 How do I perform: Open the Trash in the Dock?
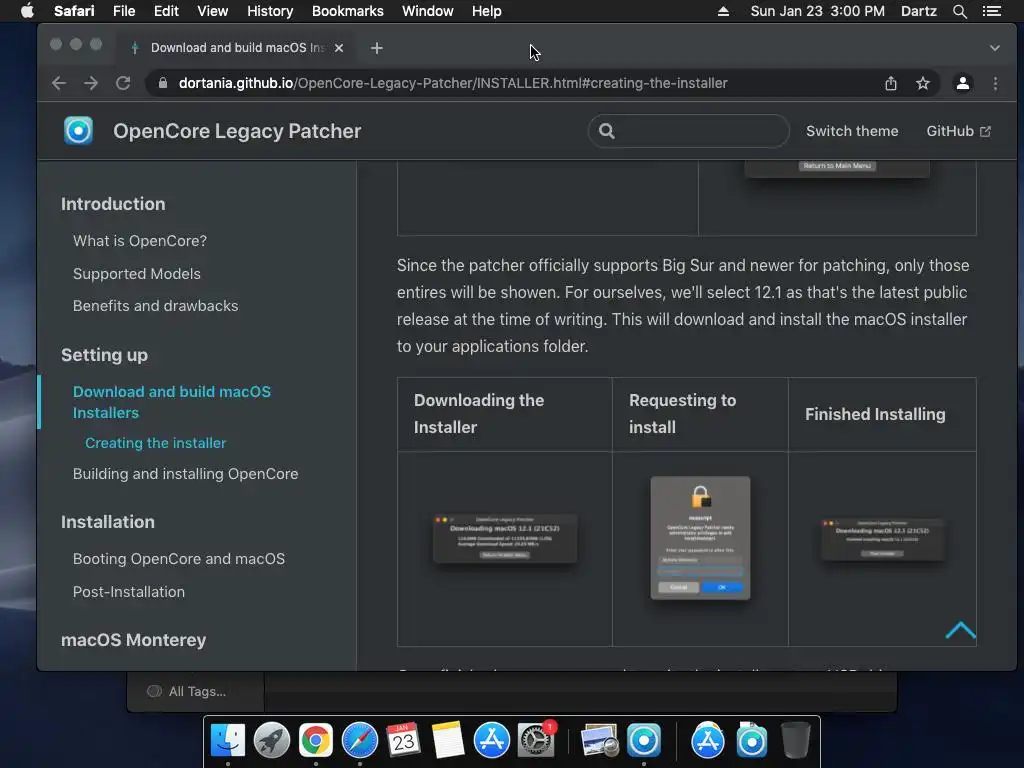pos(795,741)
